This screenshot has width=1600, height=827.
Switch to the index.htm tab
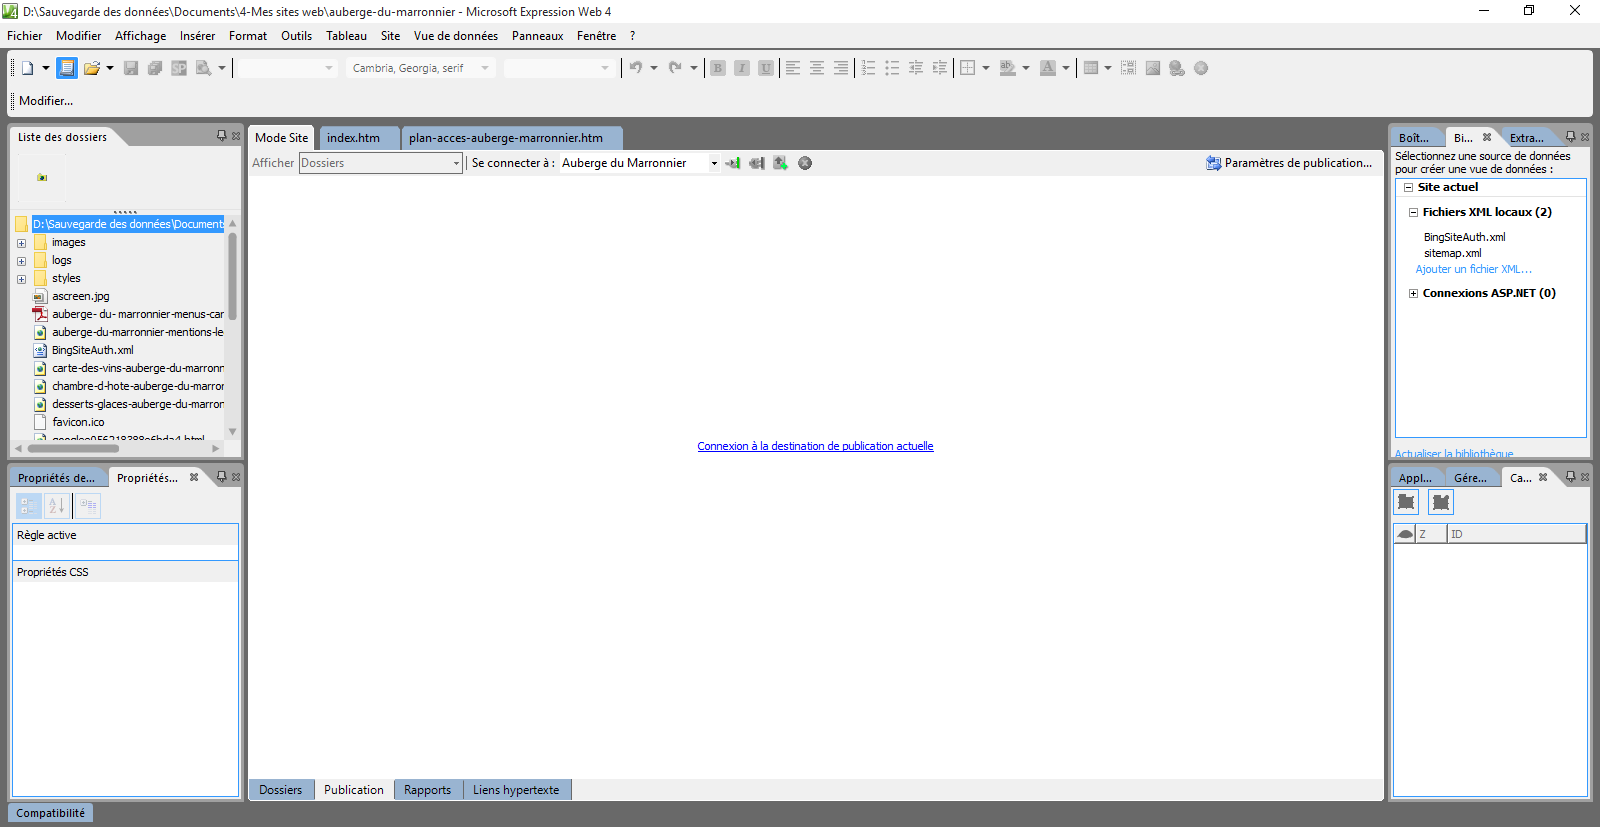(x=353, y=138)
